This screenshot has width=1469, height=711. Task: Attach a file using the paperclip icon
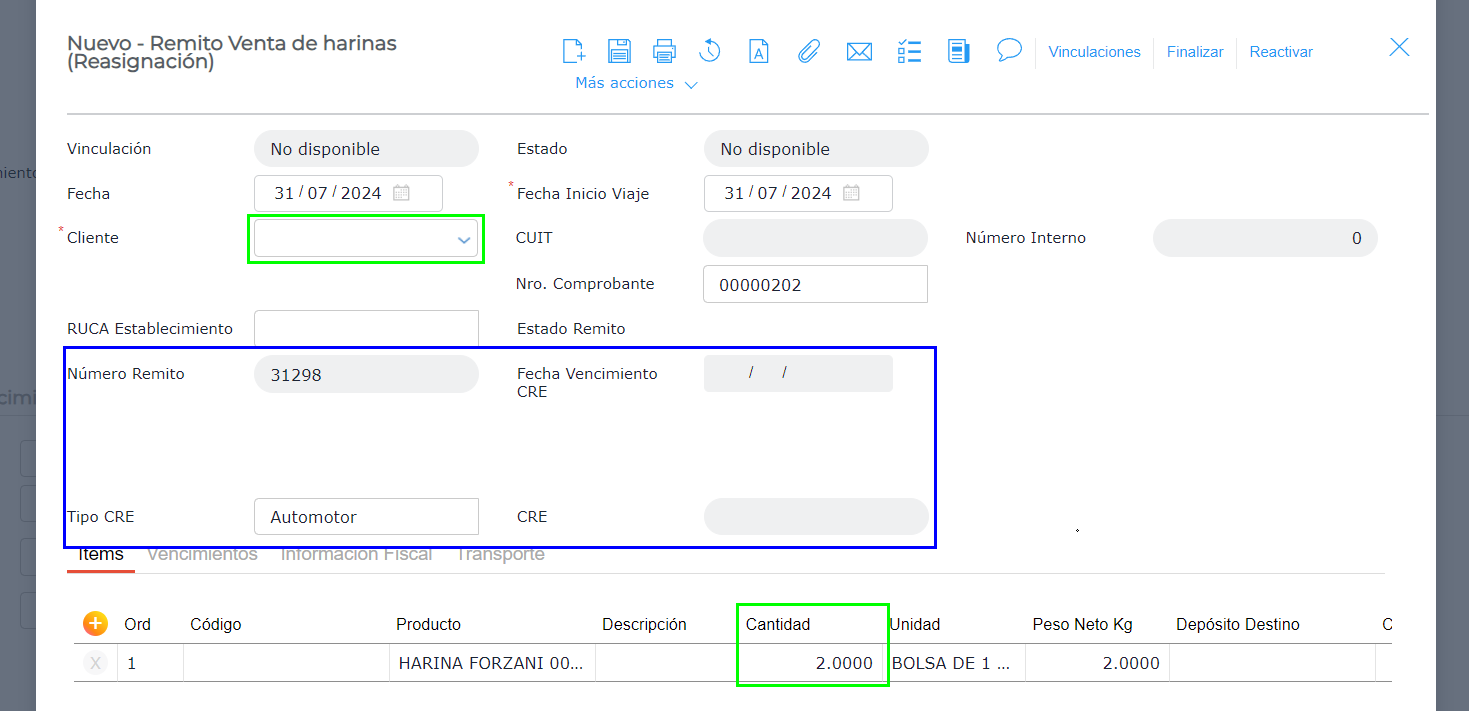(x=808, y=51)
